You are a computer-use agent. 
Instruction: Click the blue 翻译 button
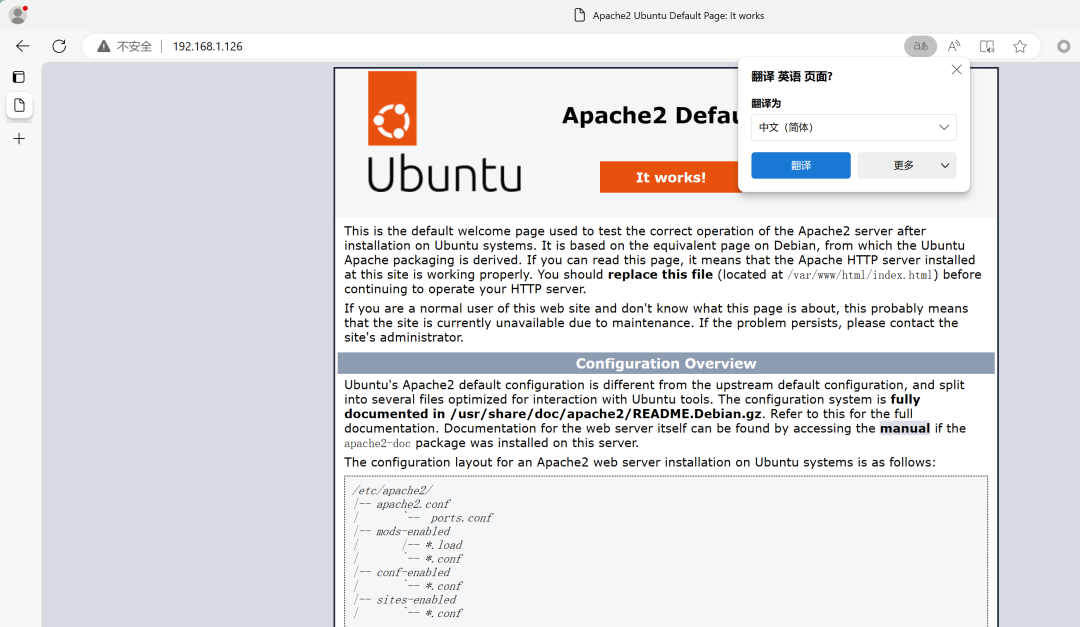tap(800, 165)
